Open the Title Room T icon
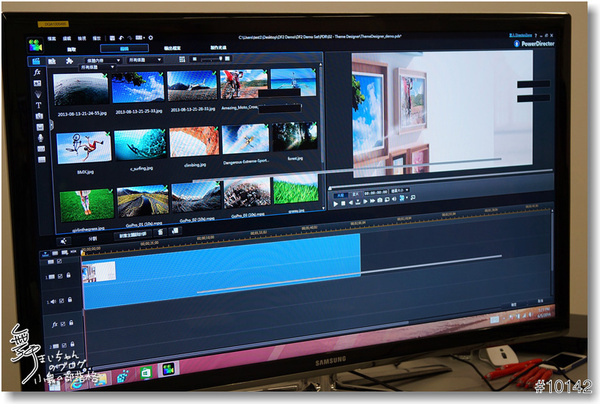 coord(38,105)
